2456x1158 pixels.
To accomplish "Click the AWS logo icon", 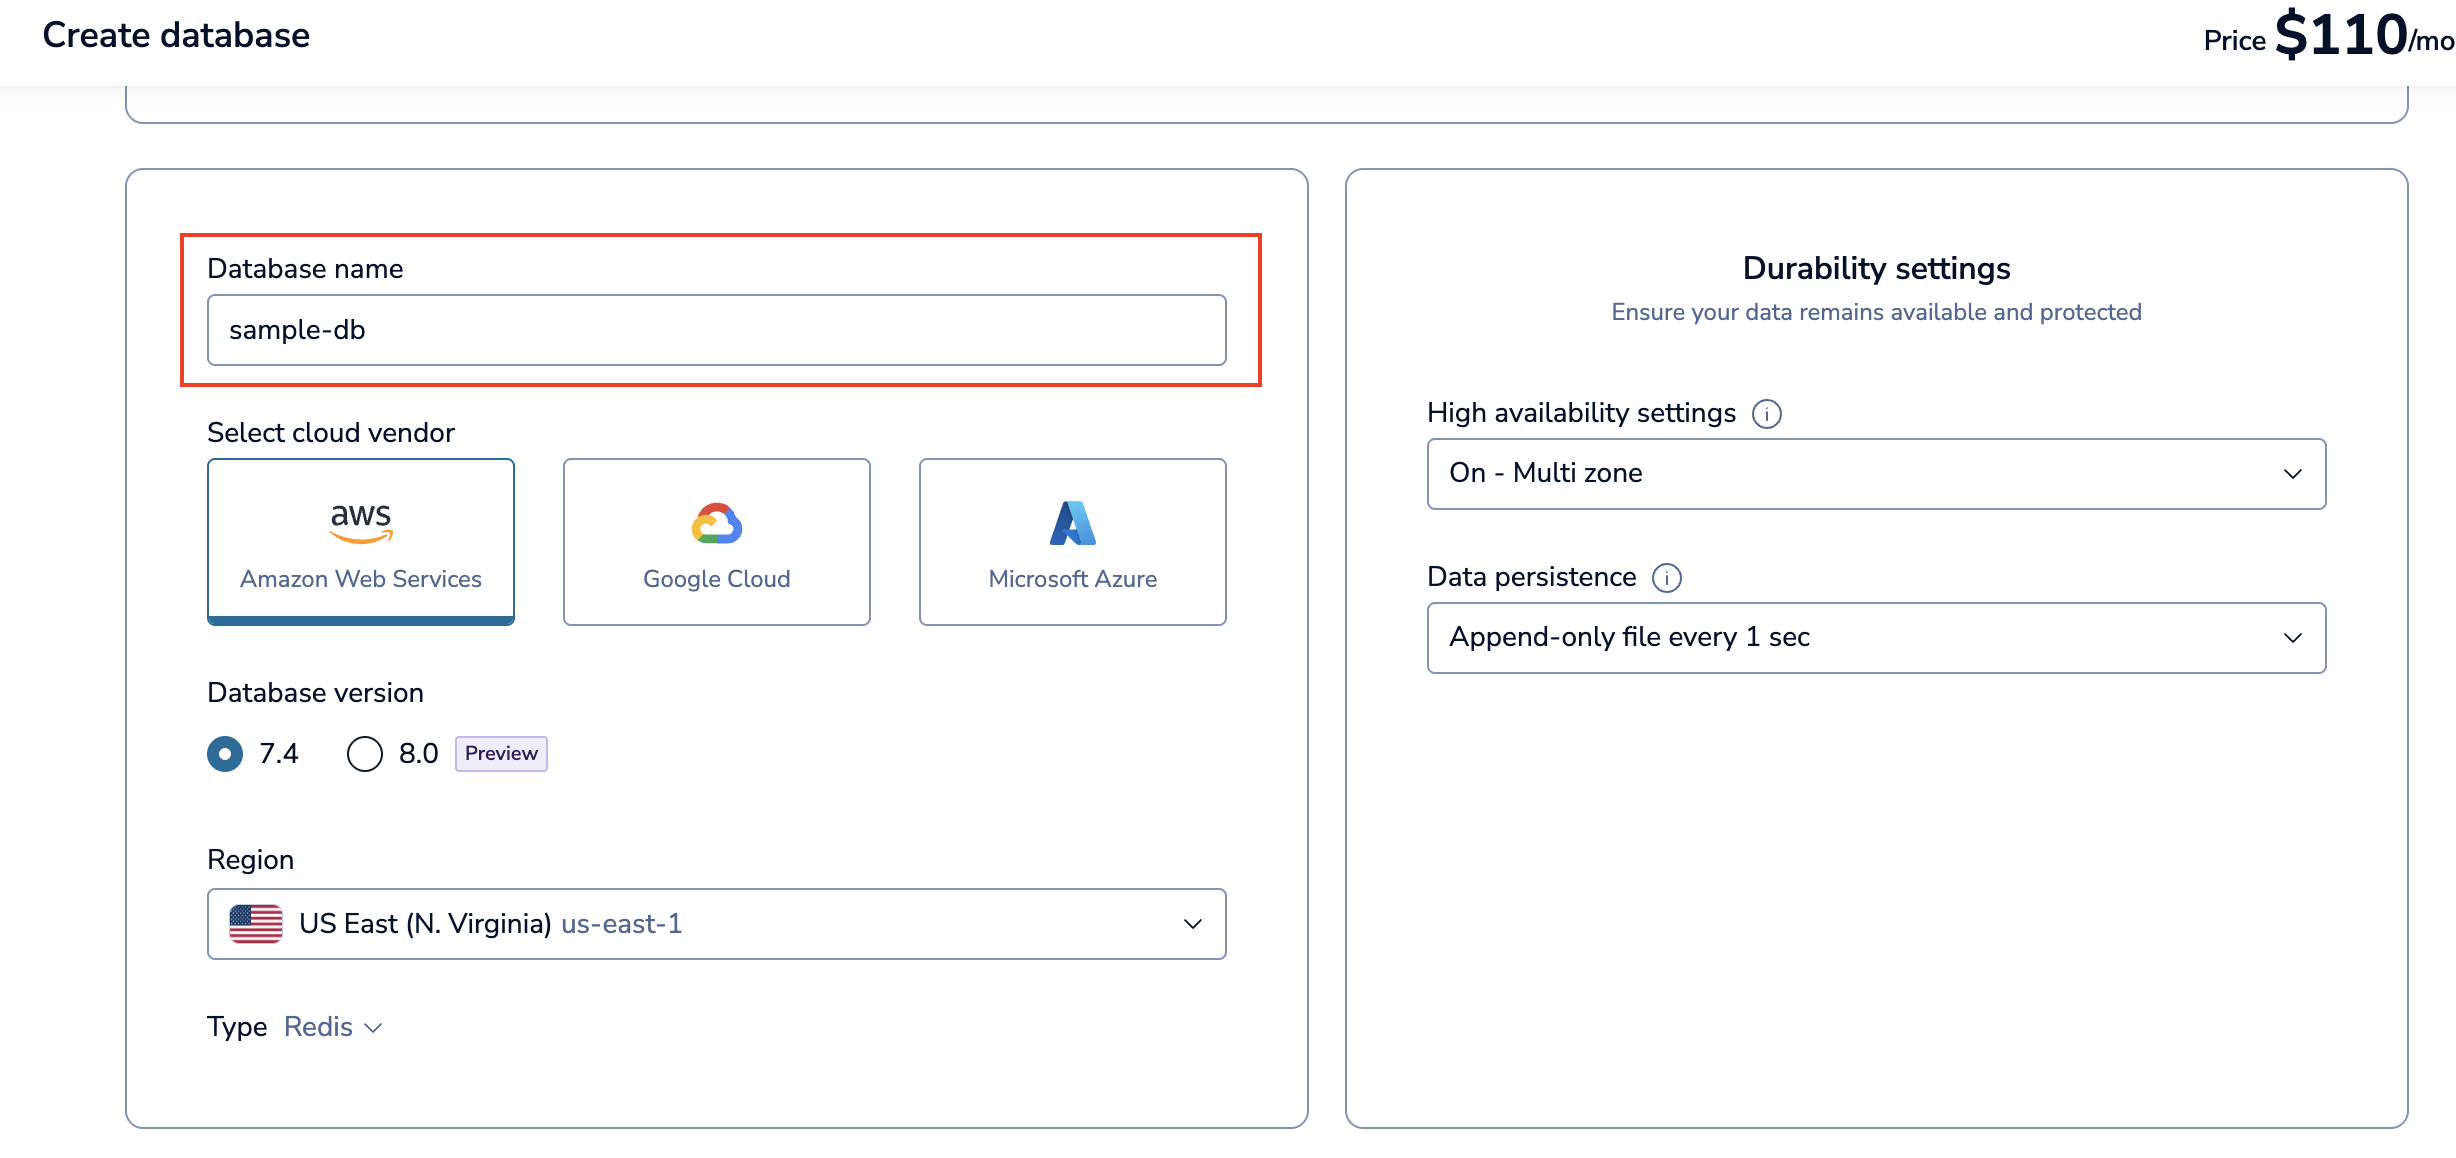I will click(361, 521).
